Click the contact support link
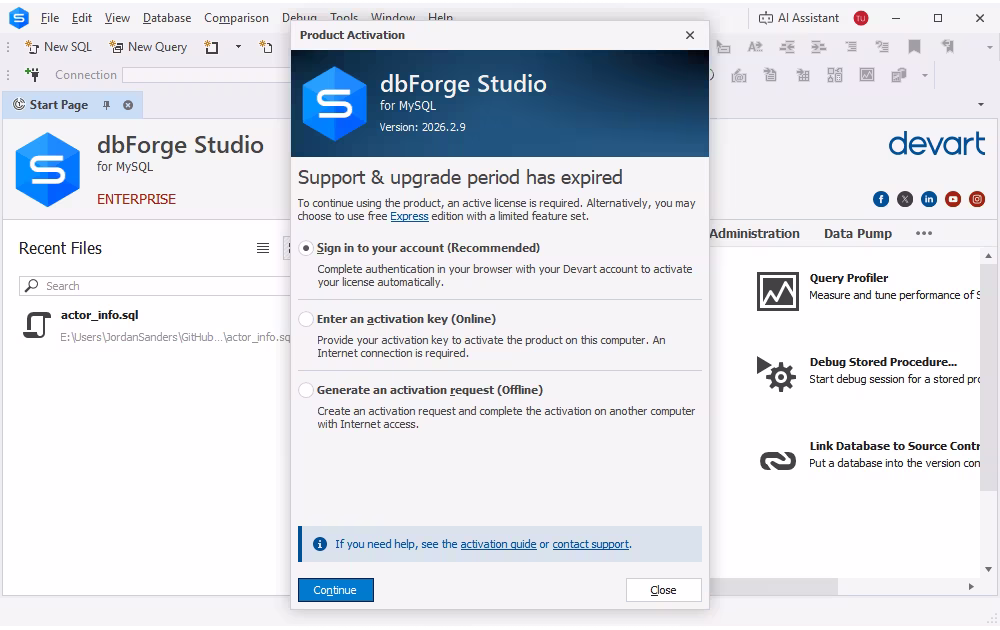The width and height of the screenshot is (1000, 630). point(591,544)
